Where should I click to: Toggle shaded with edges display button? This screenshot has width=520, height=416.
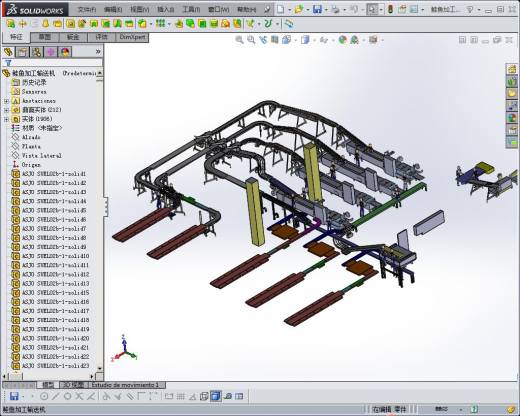point(215,396)
